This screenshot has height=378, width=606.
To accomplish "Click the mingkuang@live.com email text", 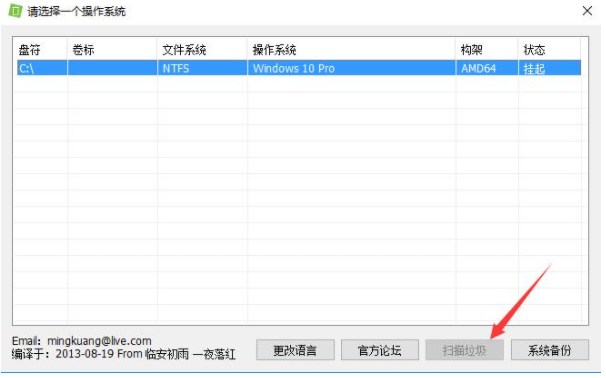I will pyautogui.click(x=99, y=341).
